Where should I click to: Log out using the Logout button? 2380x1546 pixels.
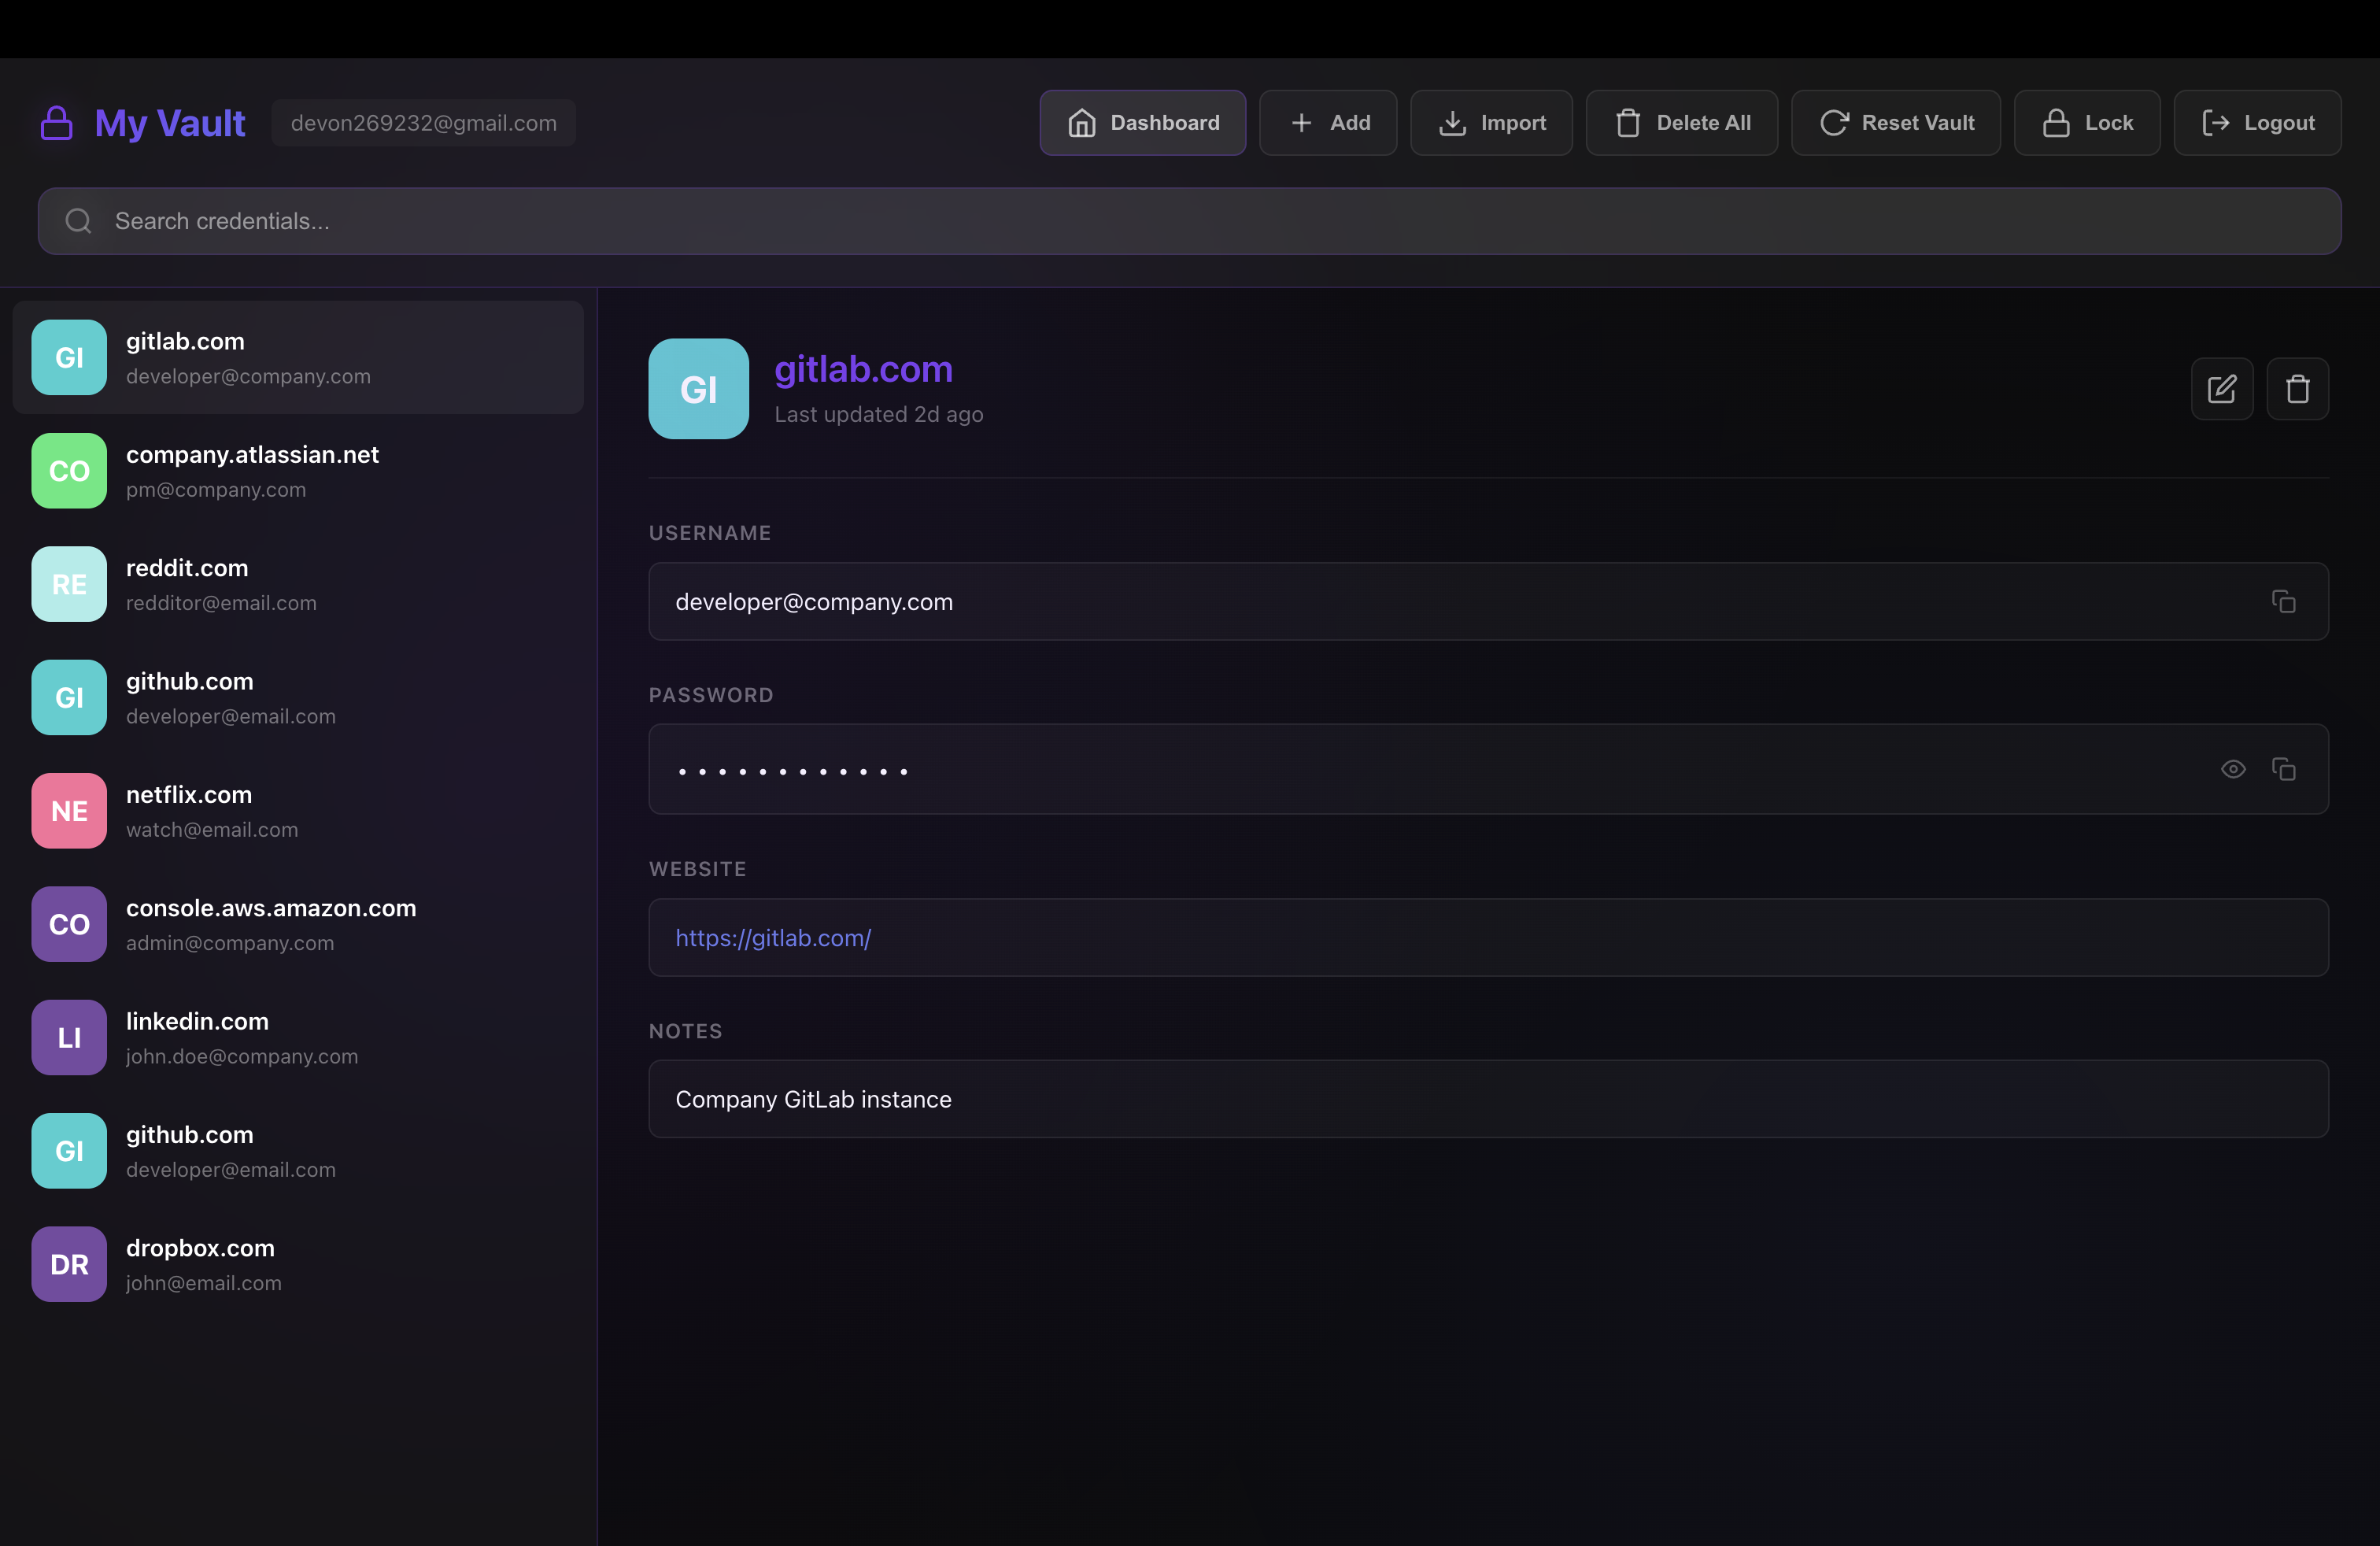[x=2257, y=123]
